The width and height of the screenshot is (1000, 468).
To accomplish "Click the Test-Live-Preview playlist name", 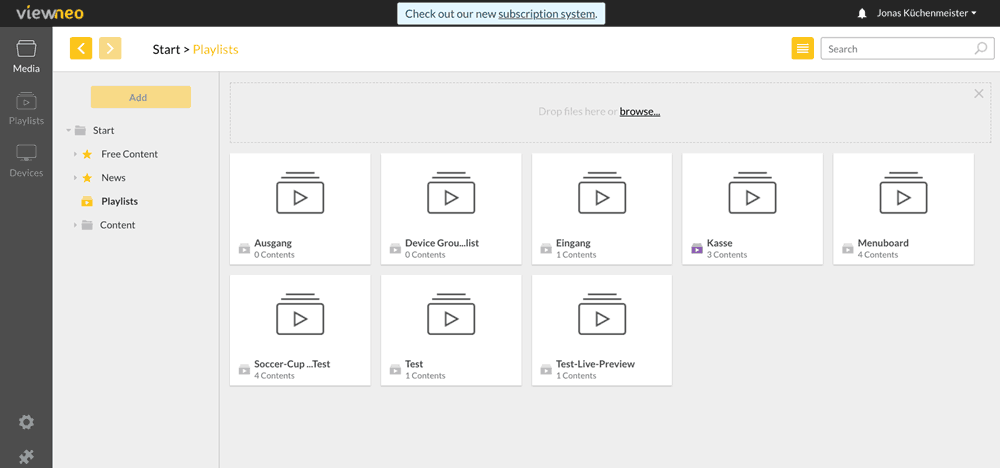I will coord(596,364).
